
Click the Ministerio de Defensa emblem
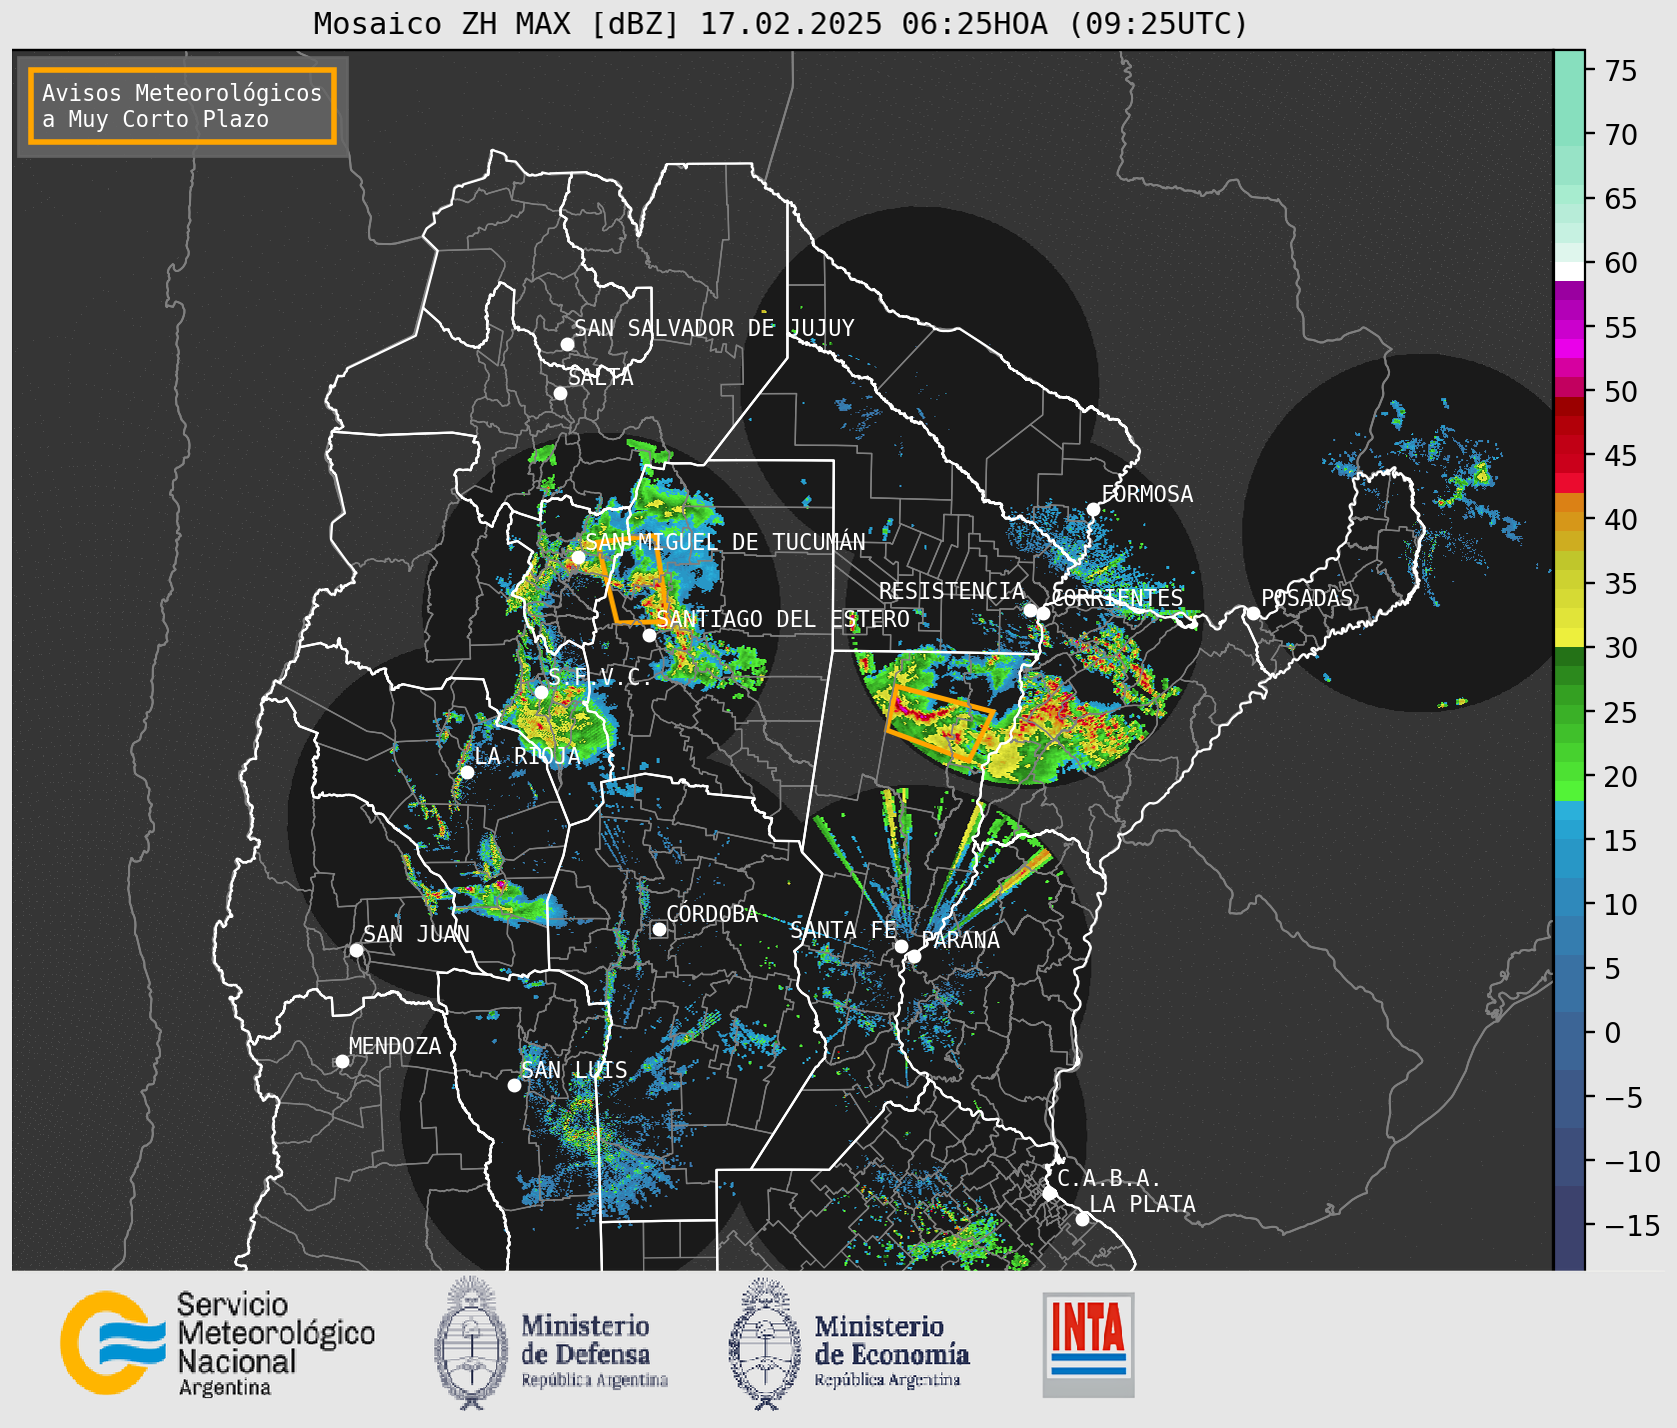[471, 1343]
